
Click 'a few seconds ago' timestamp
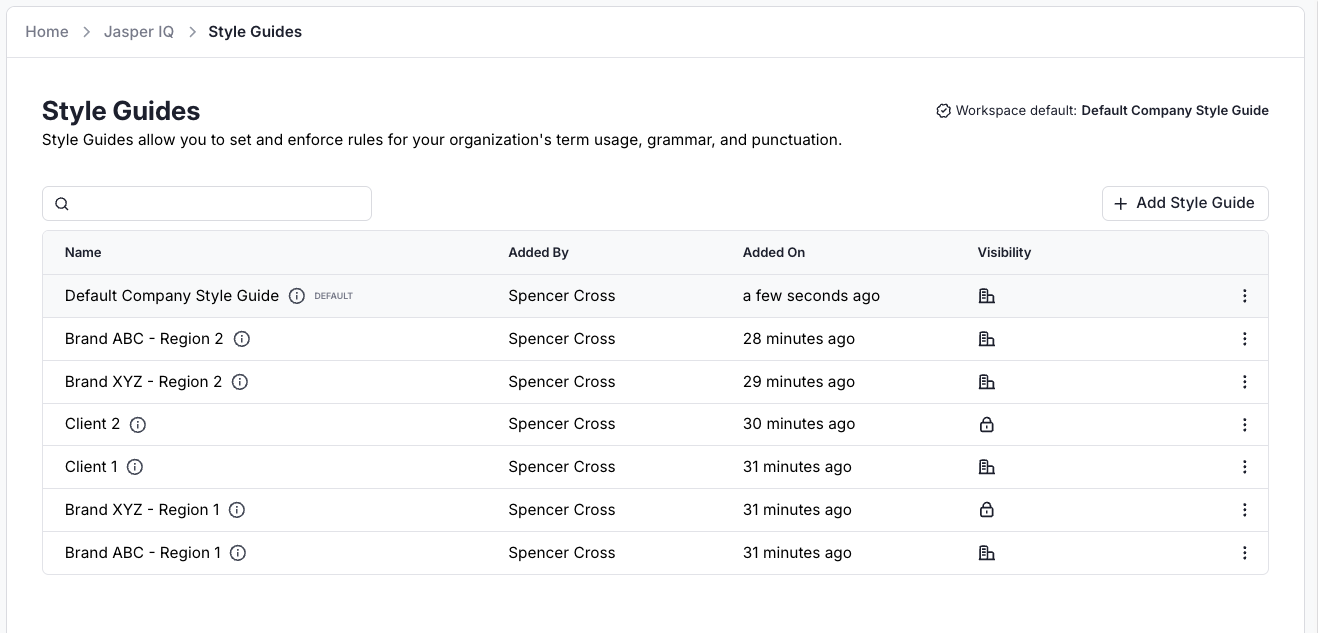click(811, 296)
